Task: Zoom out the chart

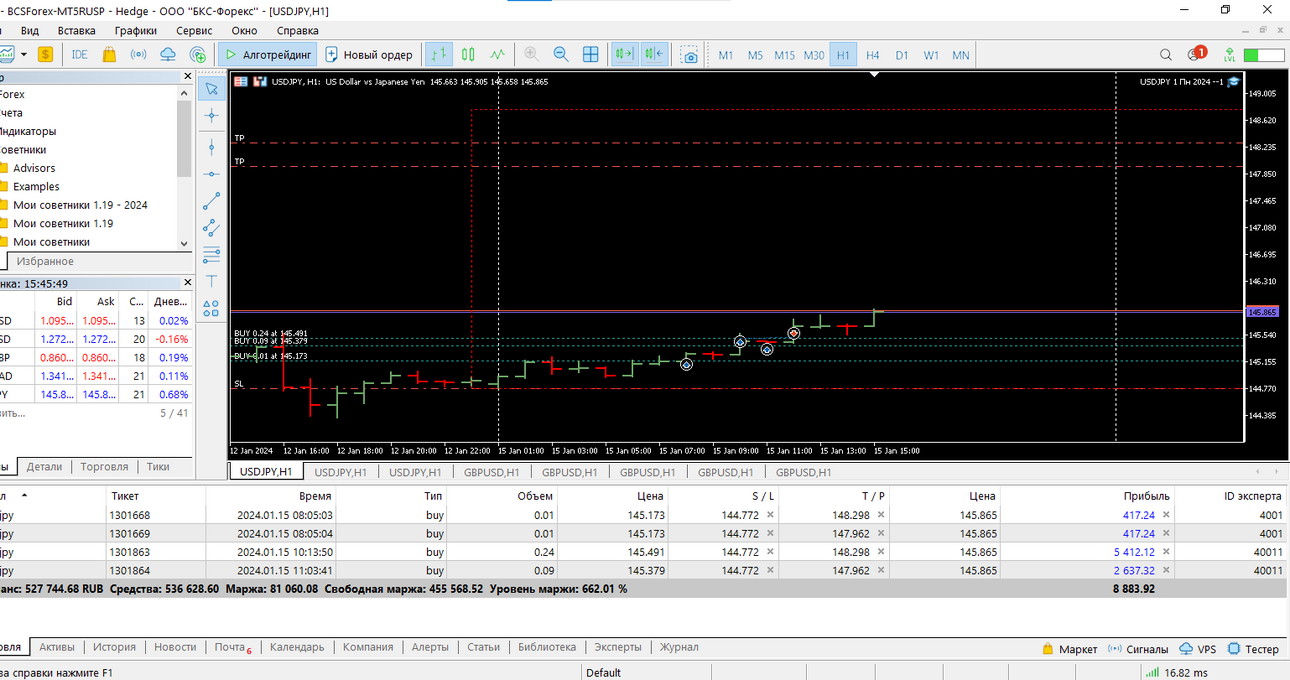Action: point(561,54)
